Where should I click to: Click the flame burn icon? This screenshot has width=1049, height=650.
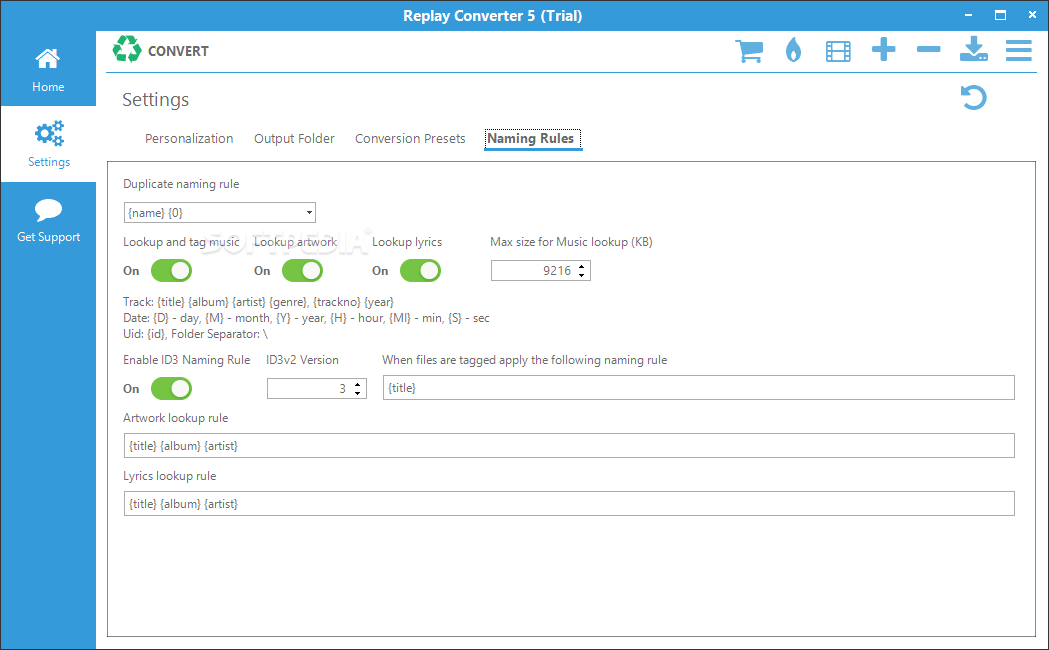pyautogui.click(x=793, y=51)
